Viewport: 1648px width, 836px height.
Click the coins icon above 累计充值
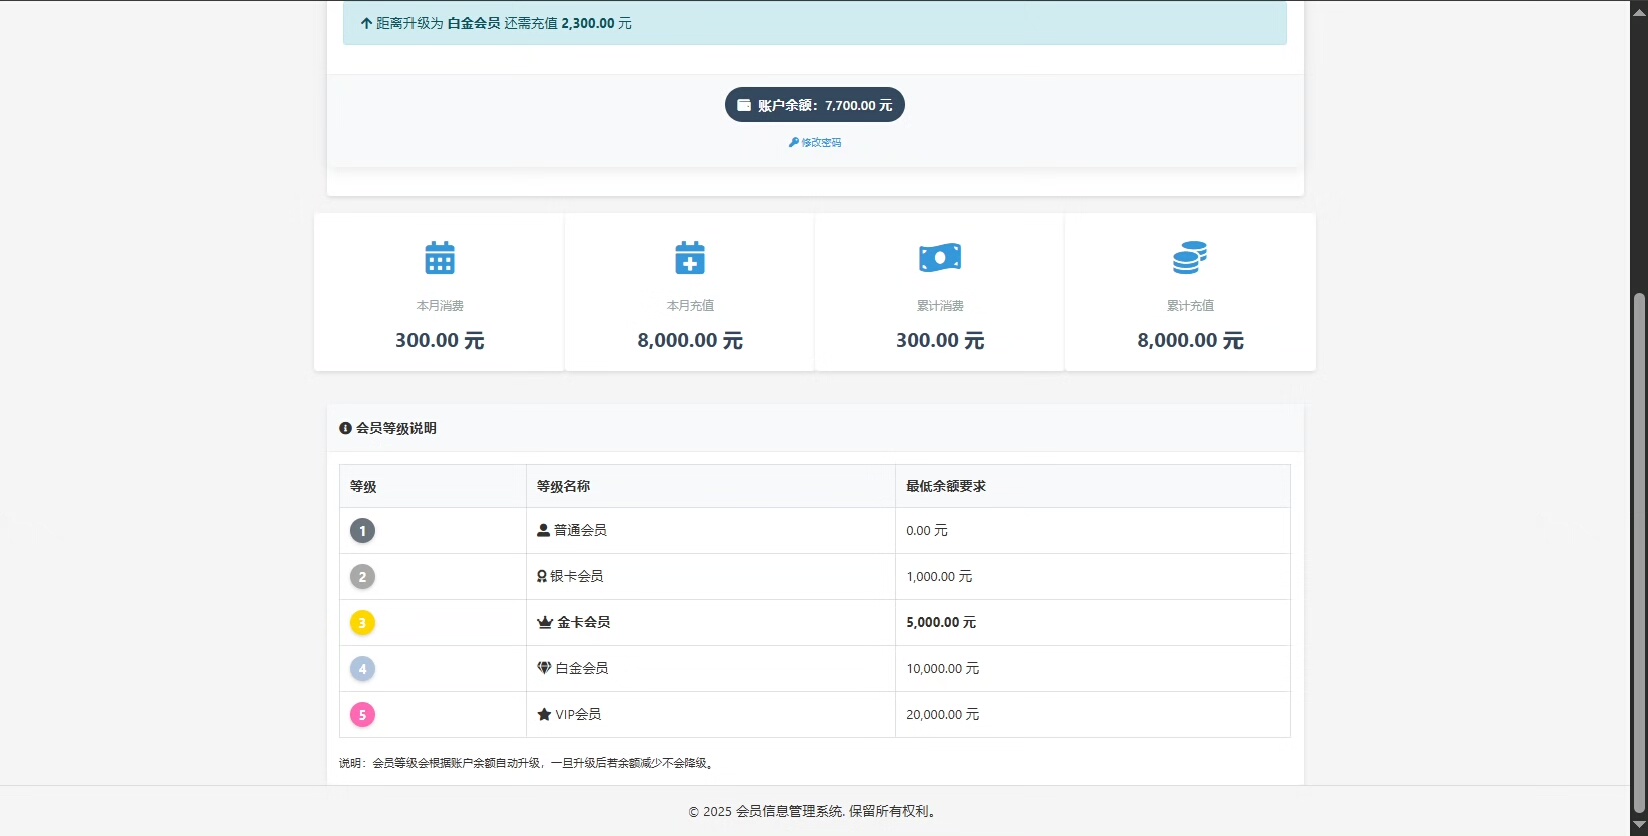pos(1190,258)
